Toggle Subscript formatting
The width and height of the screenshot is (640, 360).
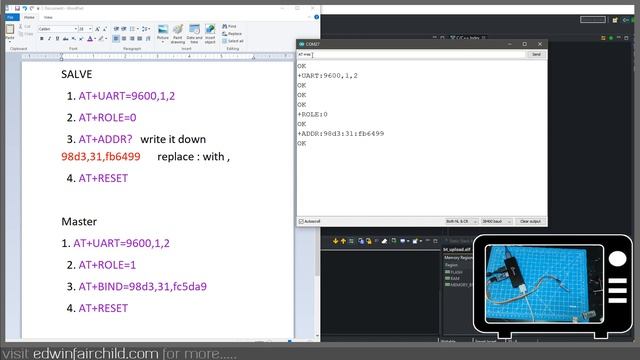pyautogui.click(x=73, y=39)
